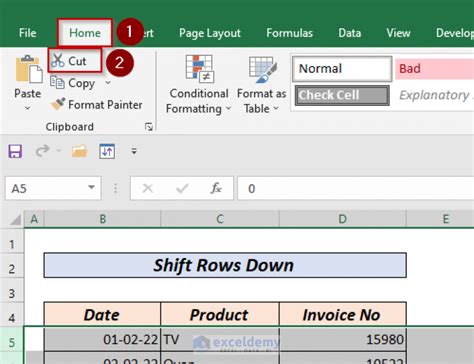
Task: Select column D header
Action: pos(343,219)
